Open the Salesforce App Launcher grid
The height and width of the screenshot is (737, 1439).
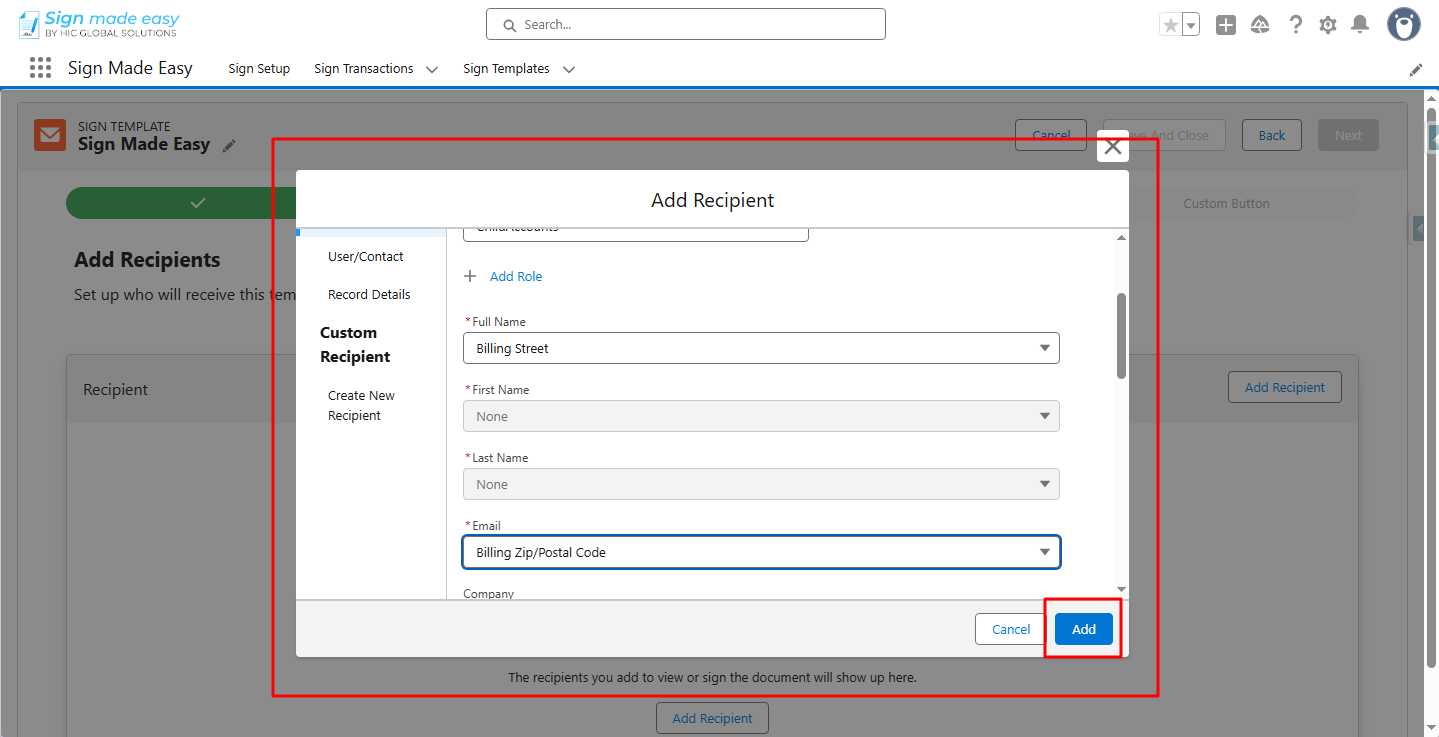[x=40, y=67]
